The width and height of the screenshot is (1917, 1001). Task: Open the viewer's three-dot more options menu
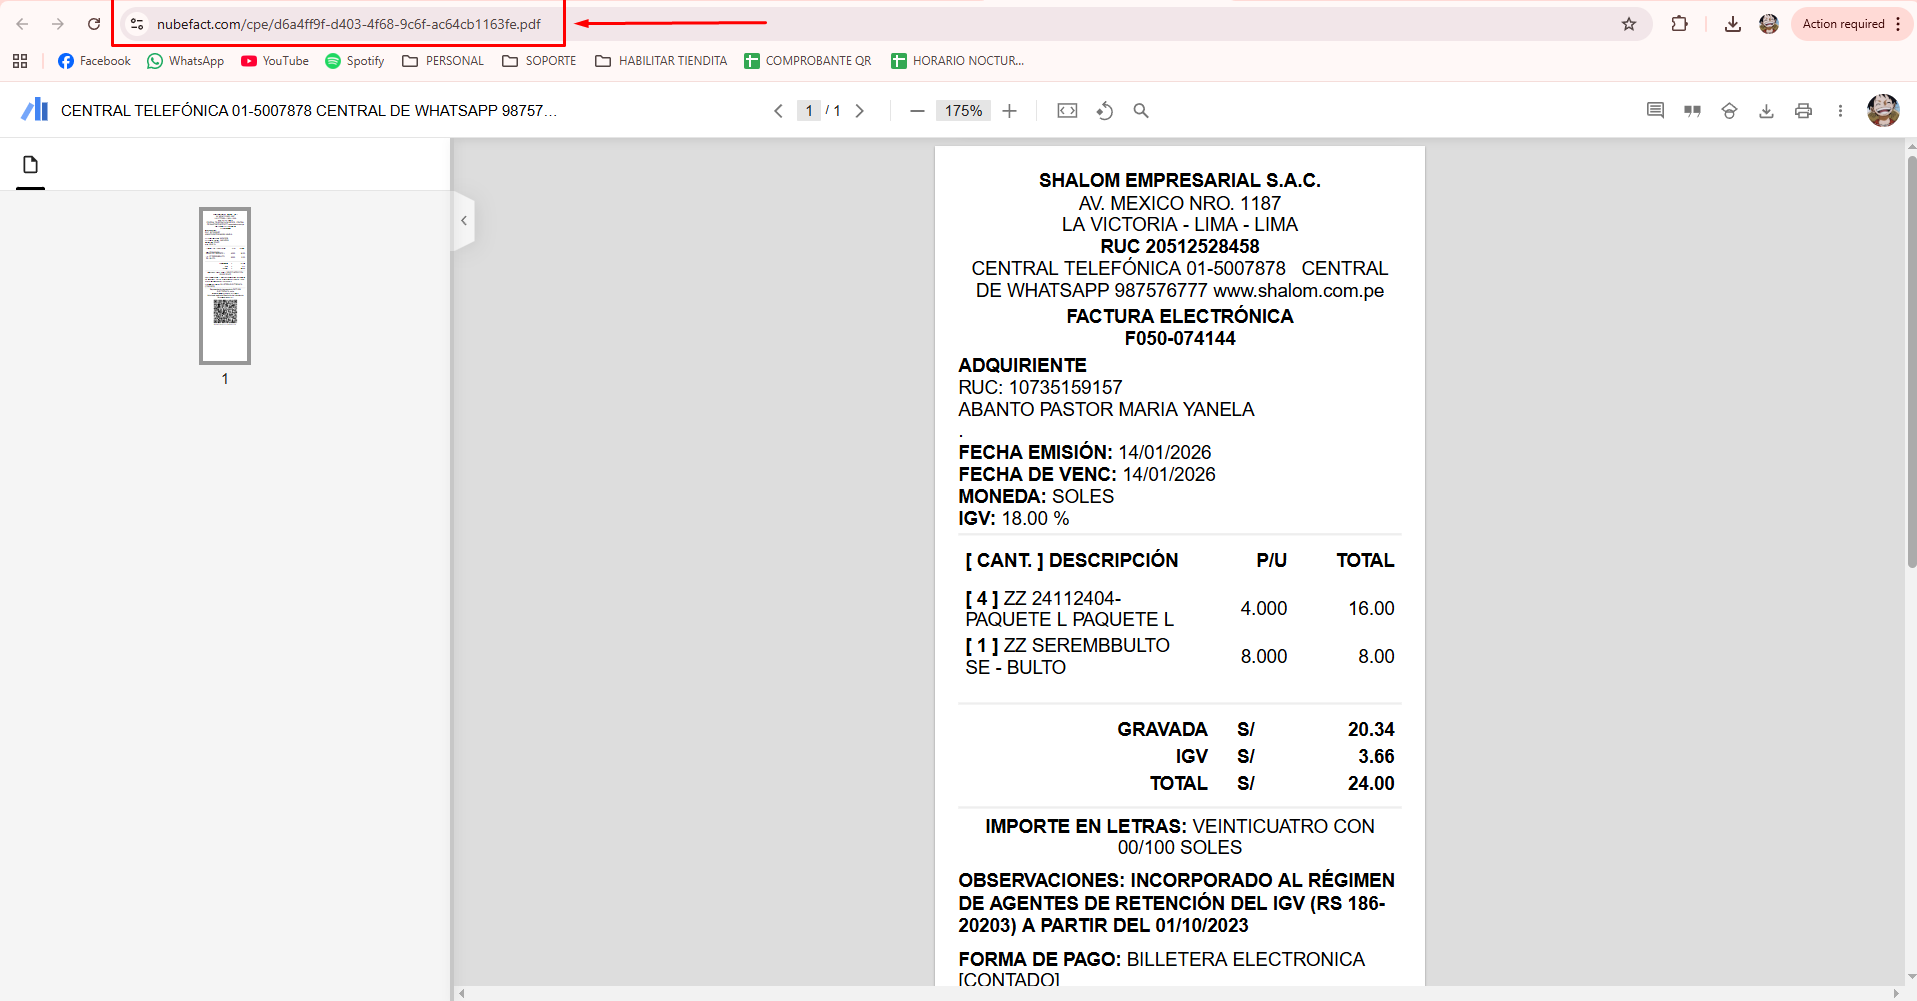pyautogui.click(x=1840, y=111)
